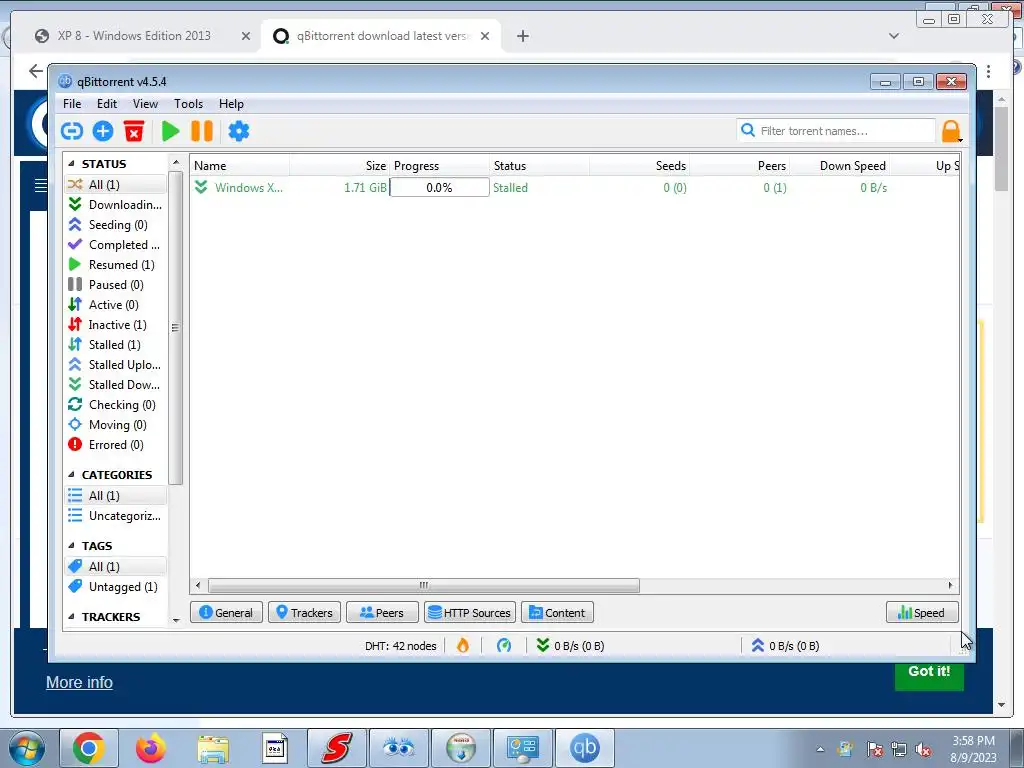Open the Content tab

[557, 613]
